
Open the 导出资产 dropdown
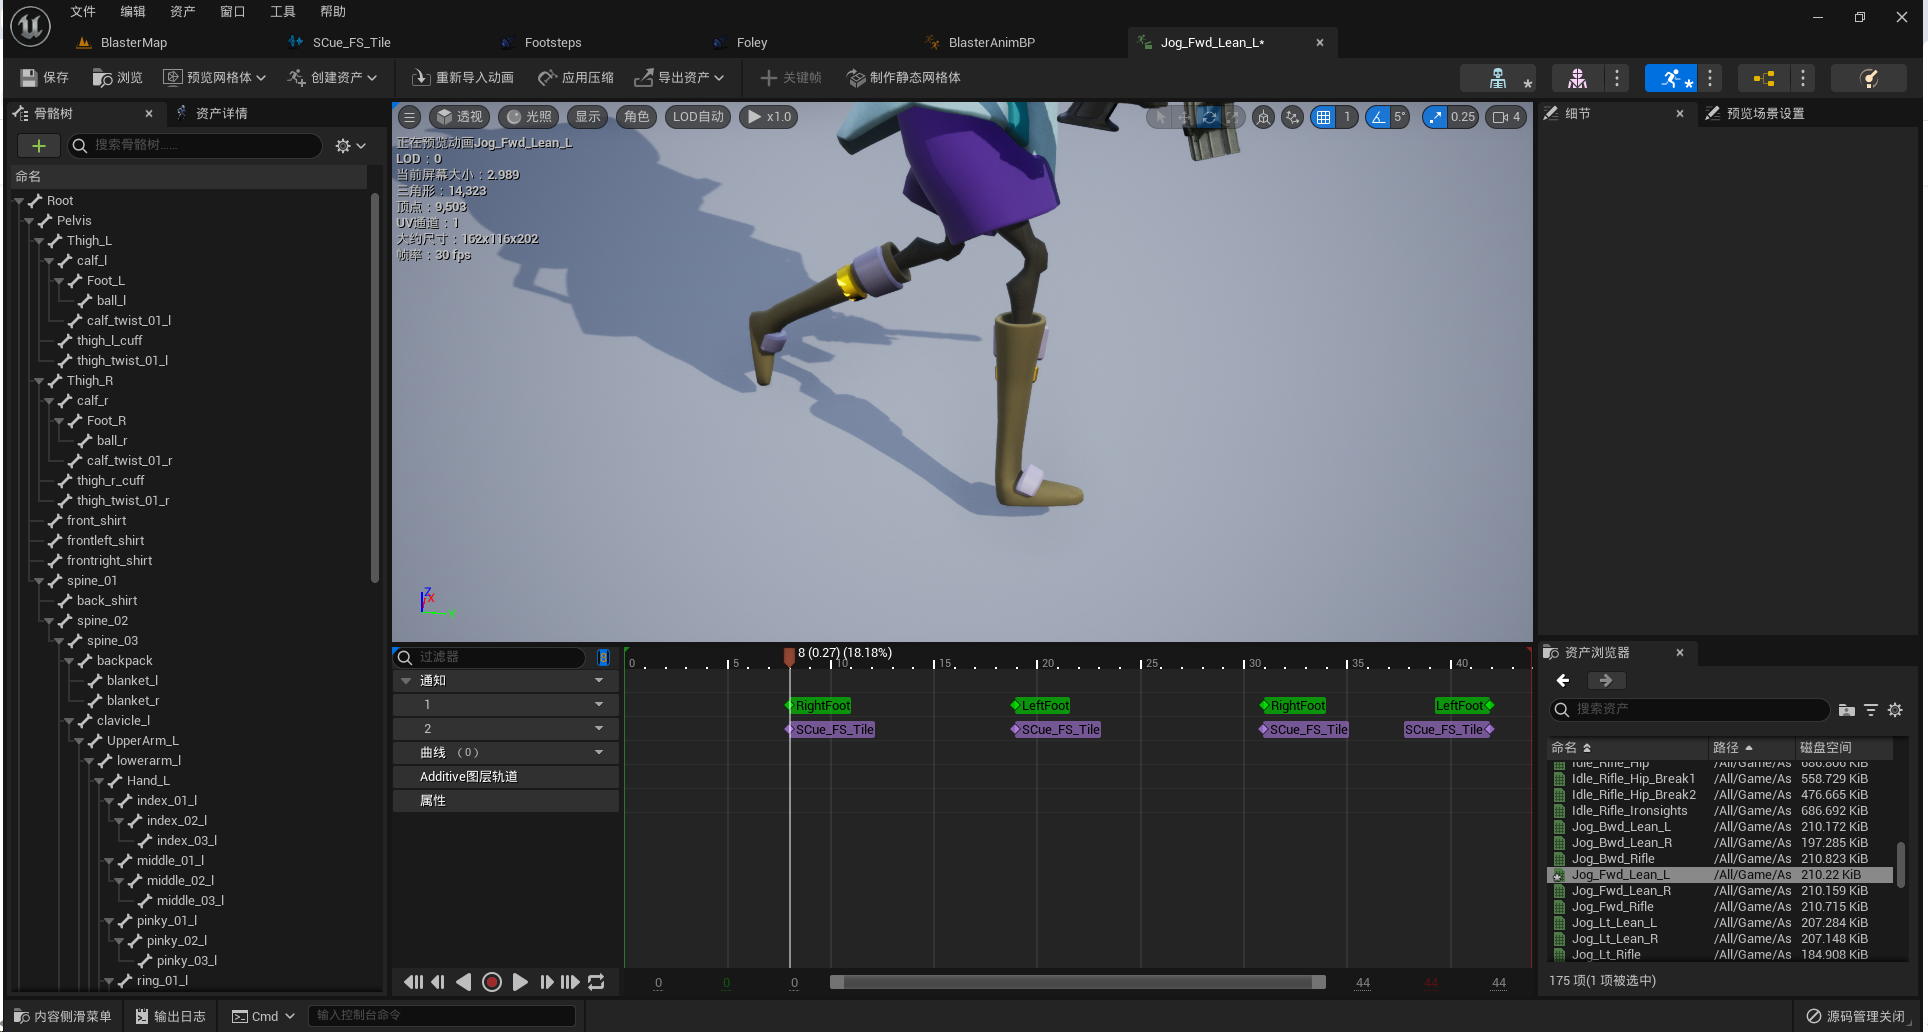(x=679, y=78)
